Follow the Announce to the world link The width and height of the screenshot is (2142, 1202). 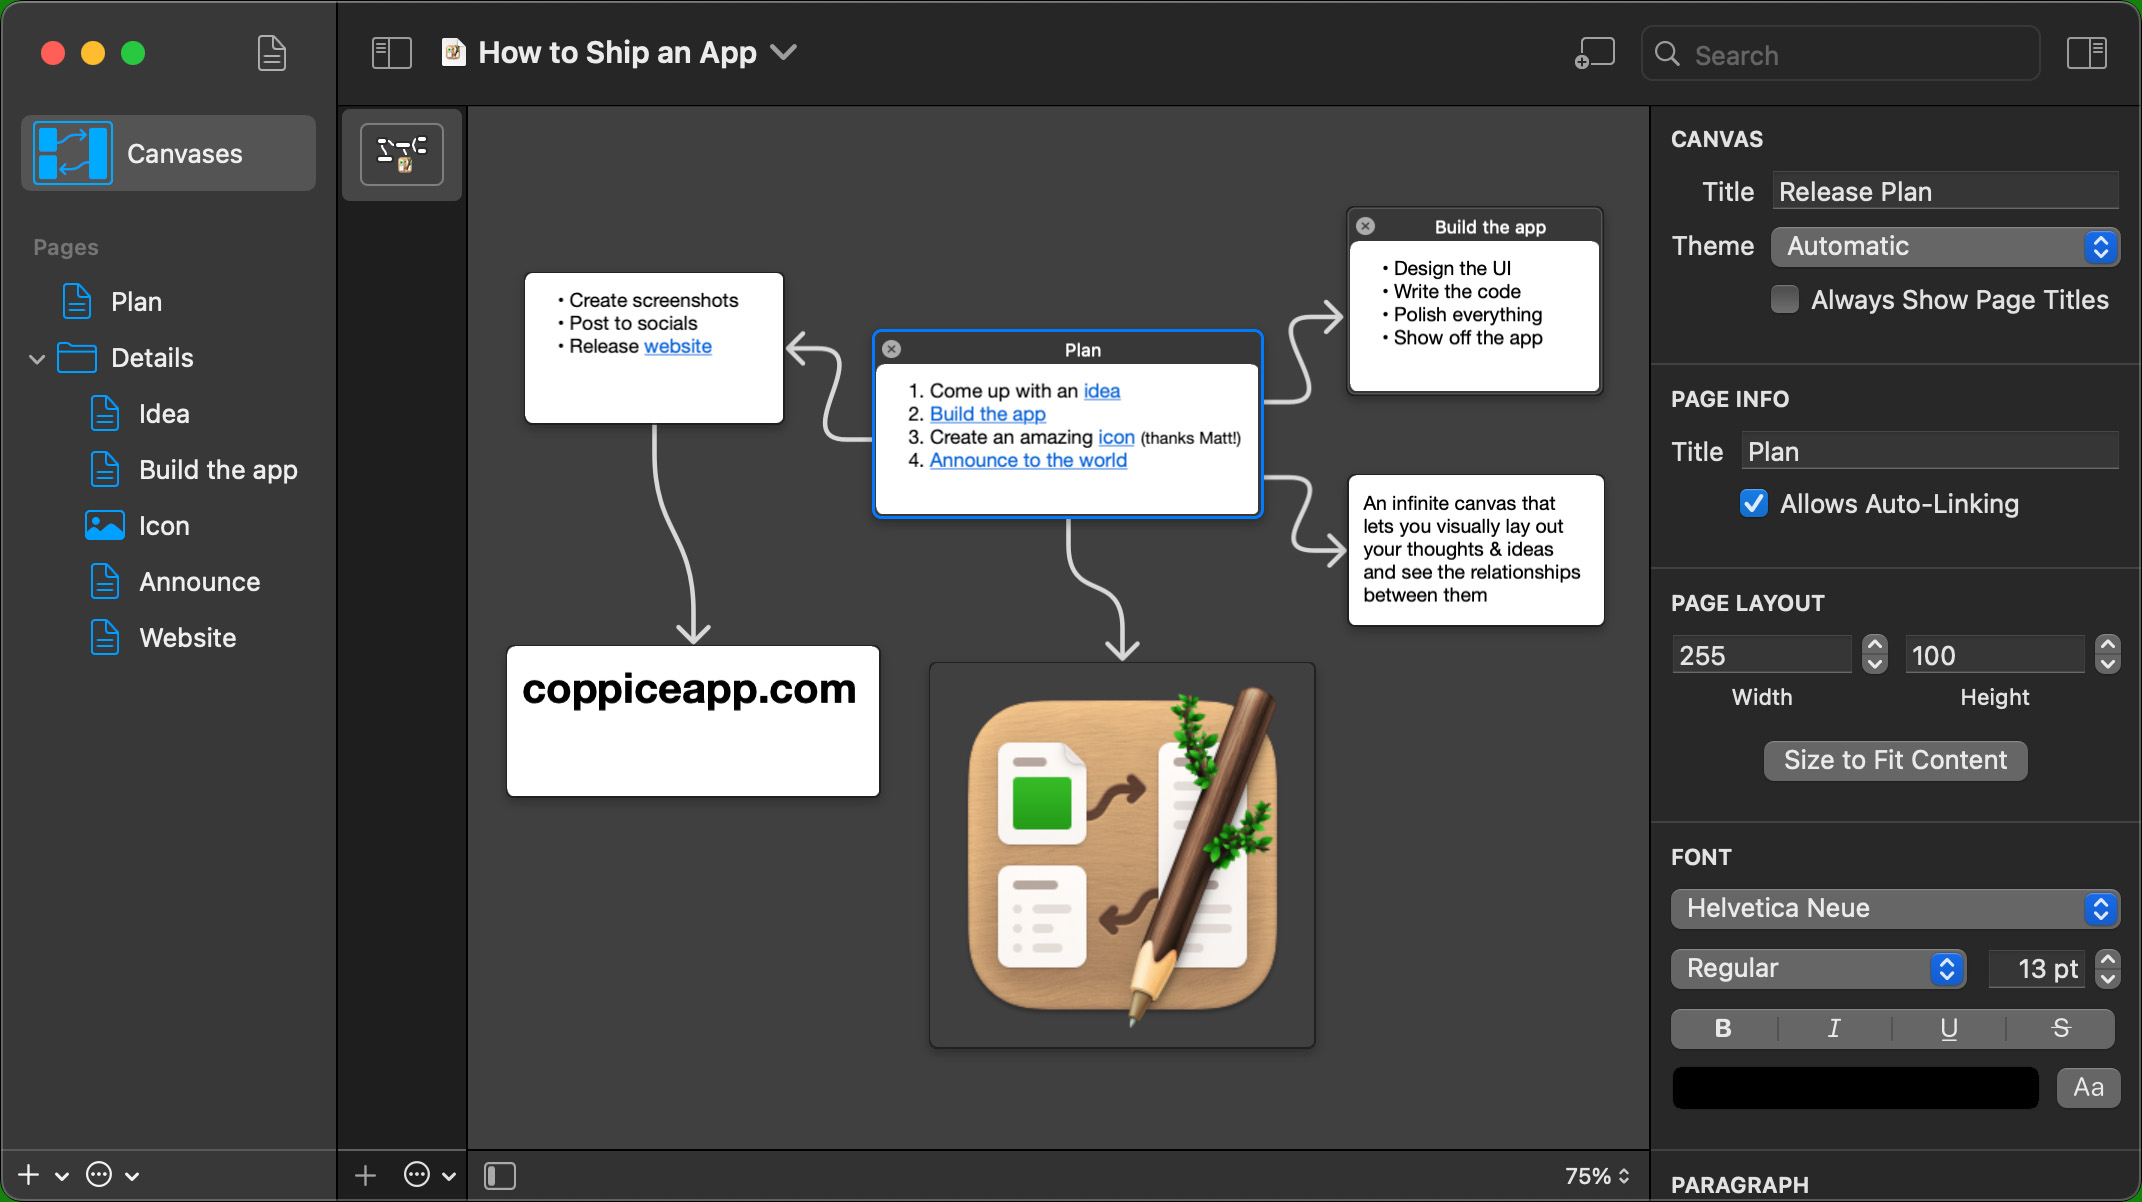click(x=1028, y=460)
